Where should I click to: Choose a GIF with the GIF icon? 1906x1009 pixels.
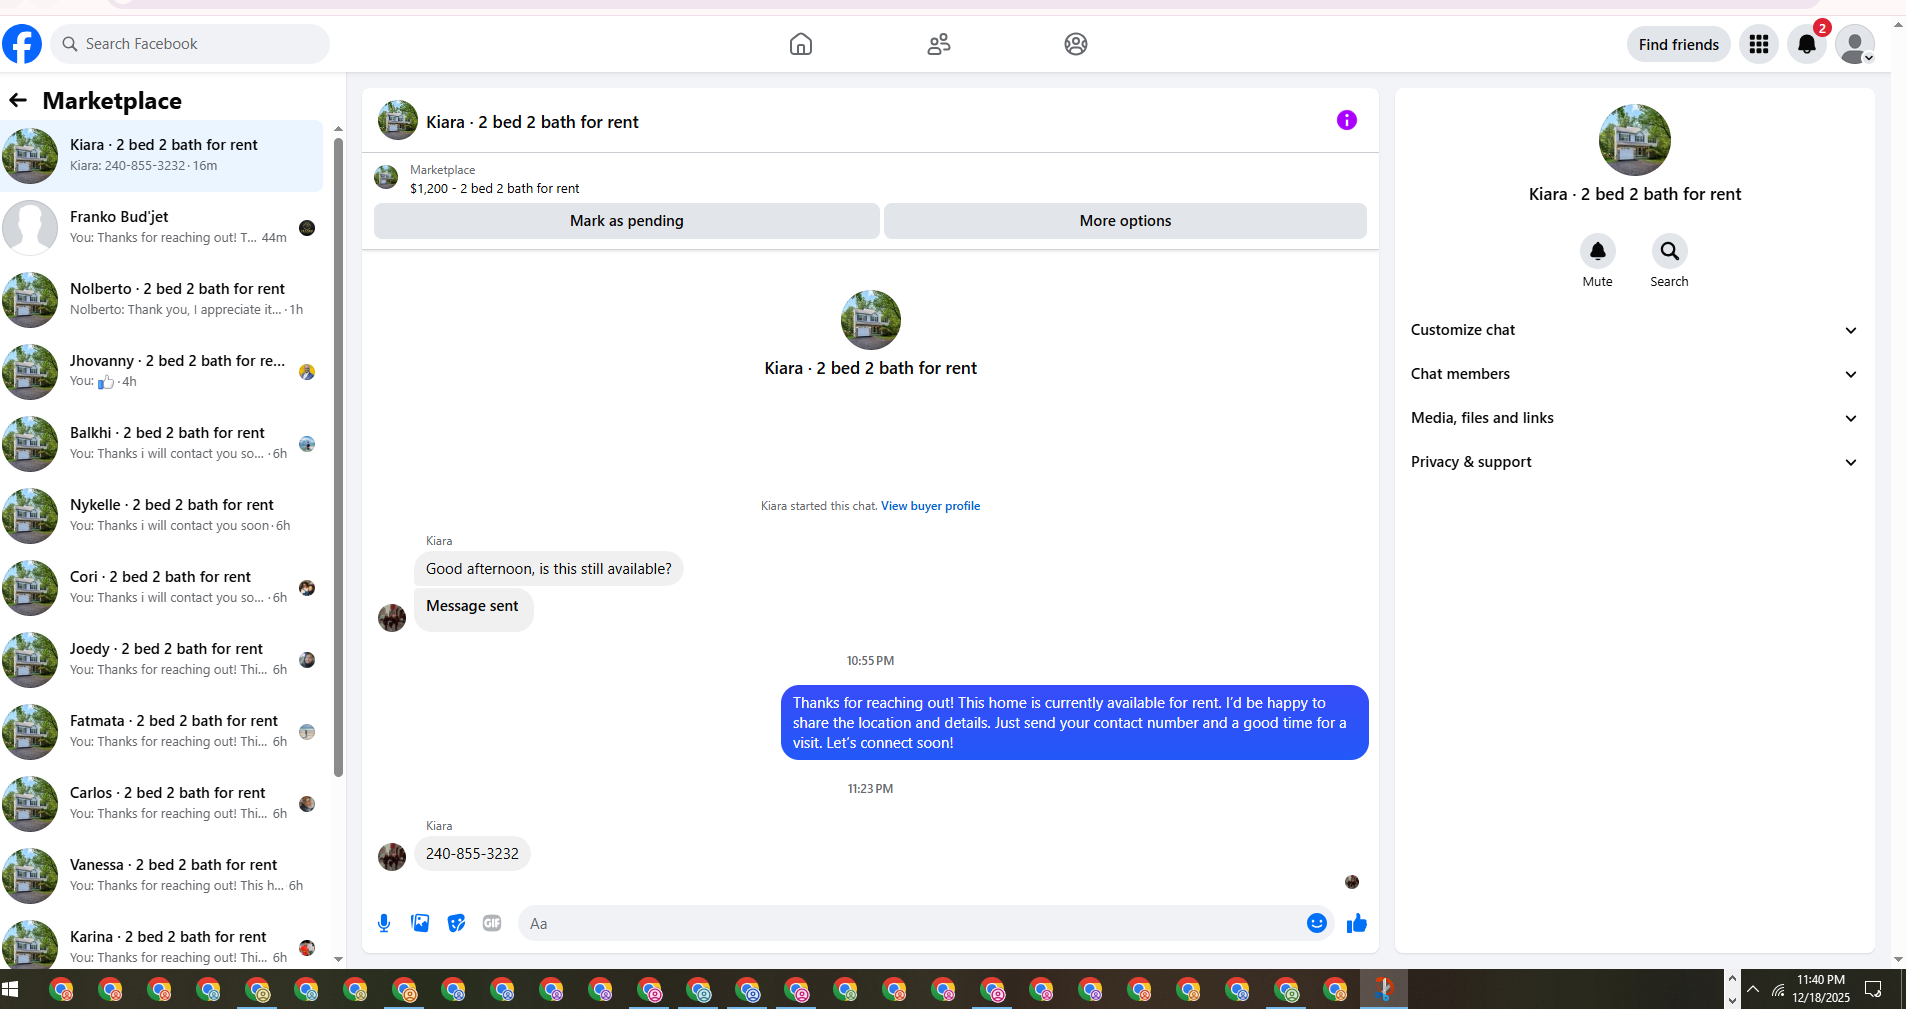pos(492,923)
